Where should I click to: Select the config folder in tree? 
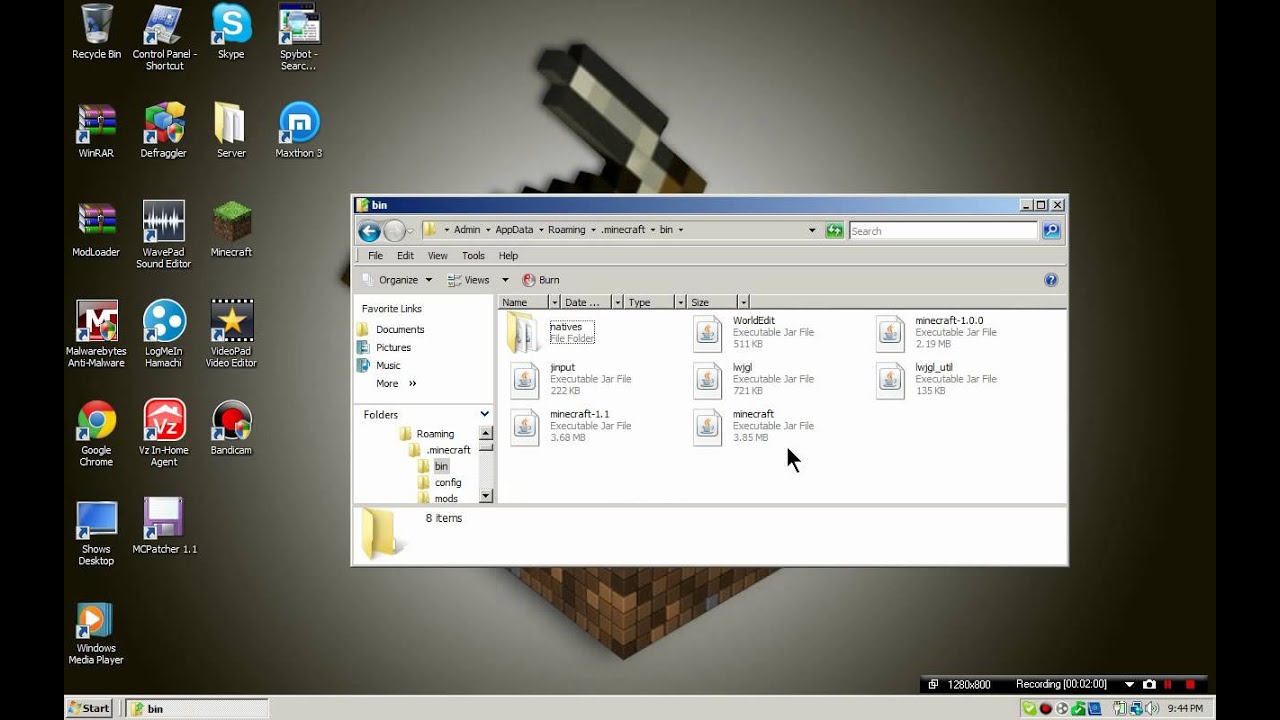click(448, 482)
